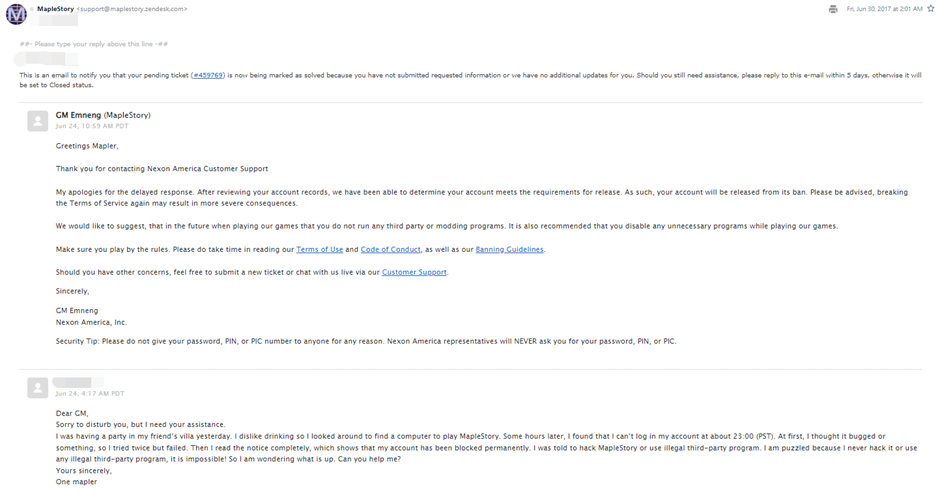
Task: Star this email message
Action: coord(931,8)
